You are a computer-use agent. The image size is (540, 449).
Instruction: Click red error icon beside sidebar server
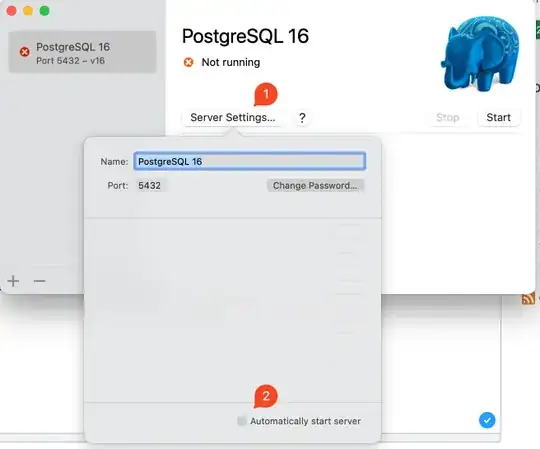pyautogui.click(x=24, y=52)
